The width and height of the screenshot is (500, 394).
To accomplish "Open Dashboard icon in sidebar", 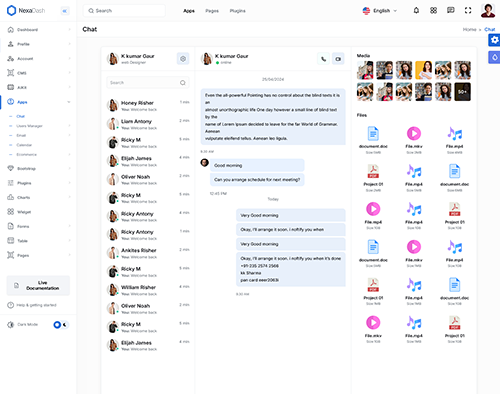I will coord(11,30).
